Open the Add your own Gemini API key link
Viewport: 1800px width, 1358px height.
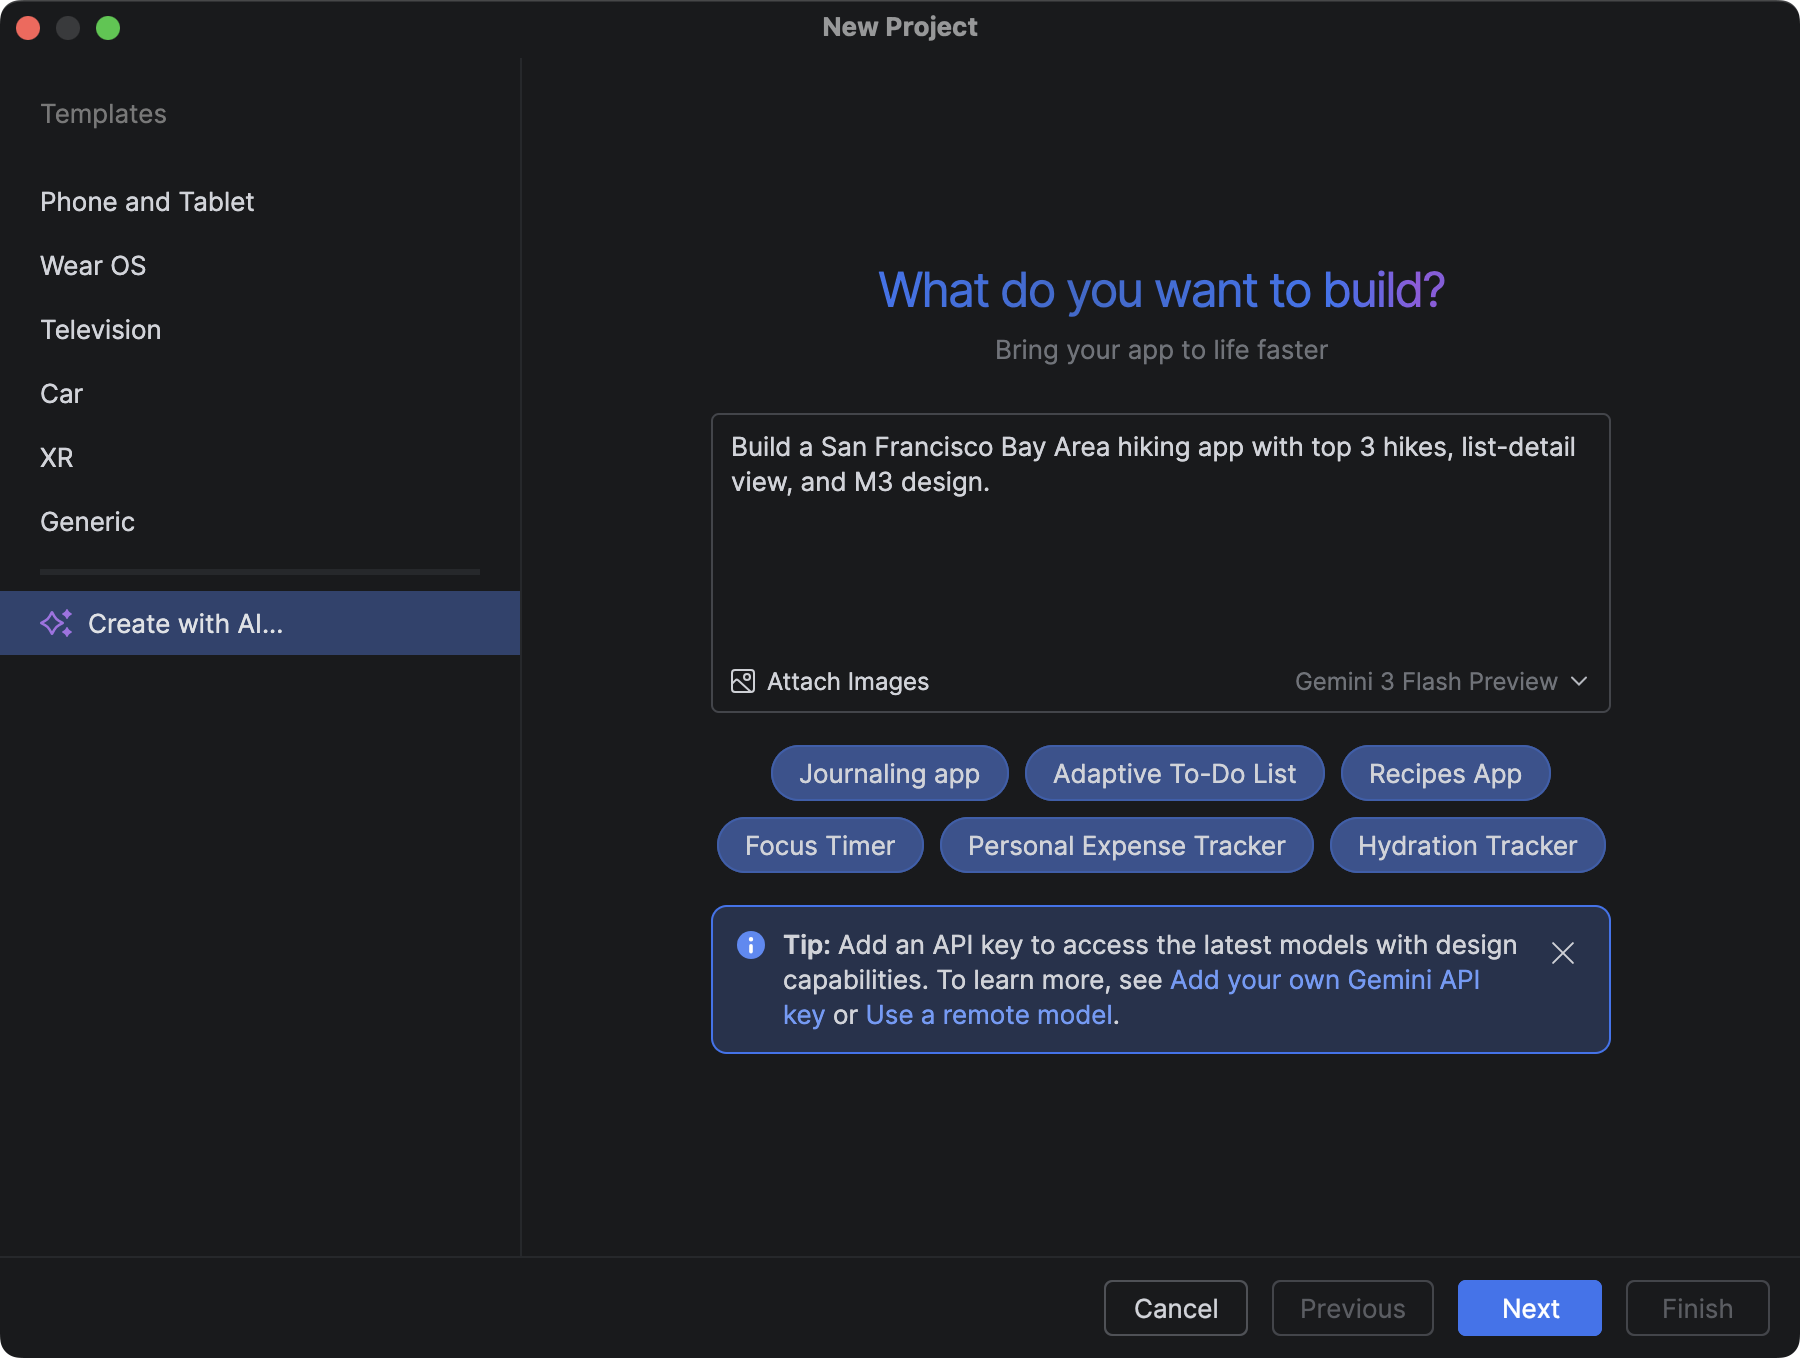(1325, 980)
